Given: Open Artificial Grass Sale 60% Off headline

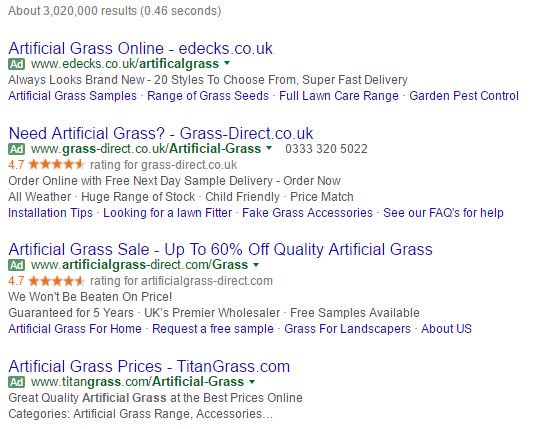Looking at the screenshot, I should point(220,249).
